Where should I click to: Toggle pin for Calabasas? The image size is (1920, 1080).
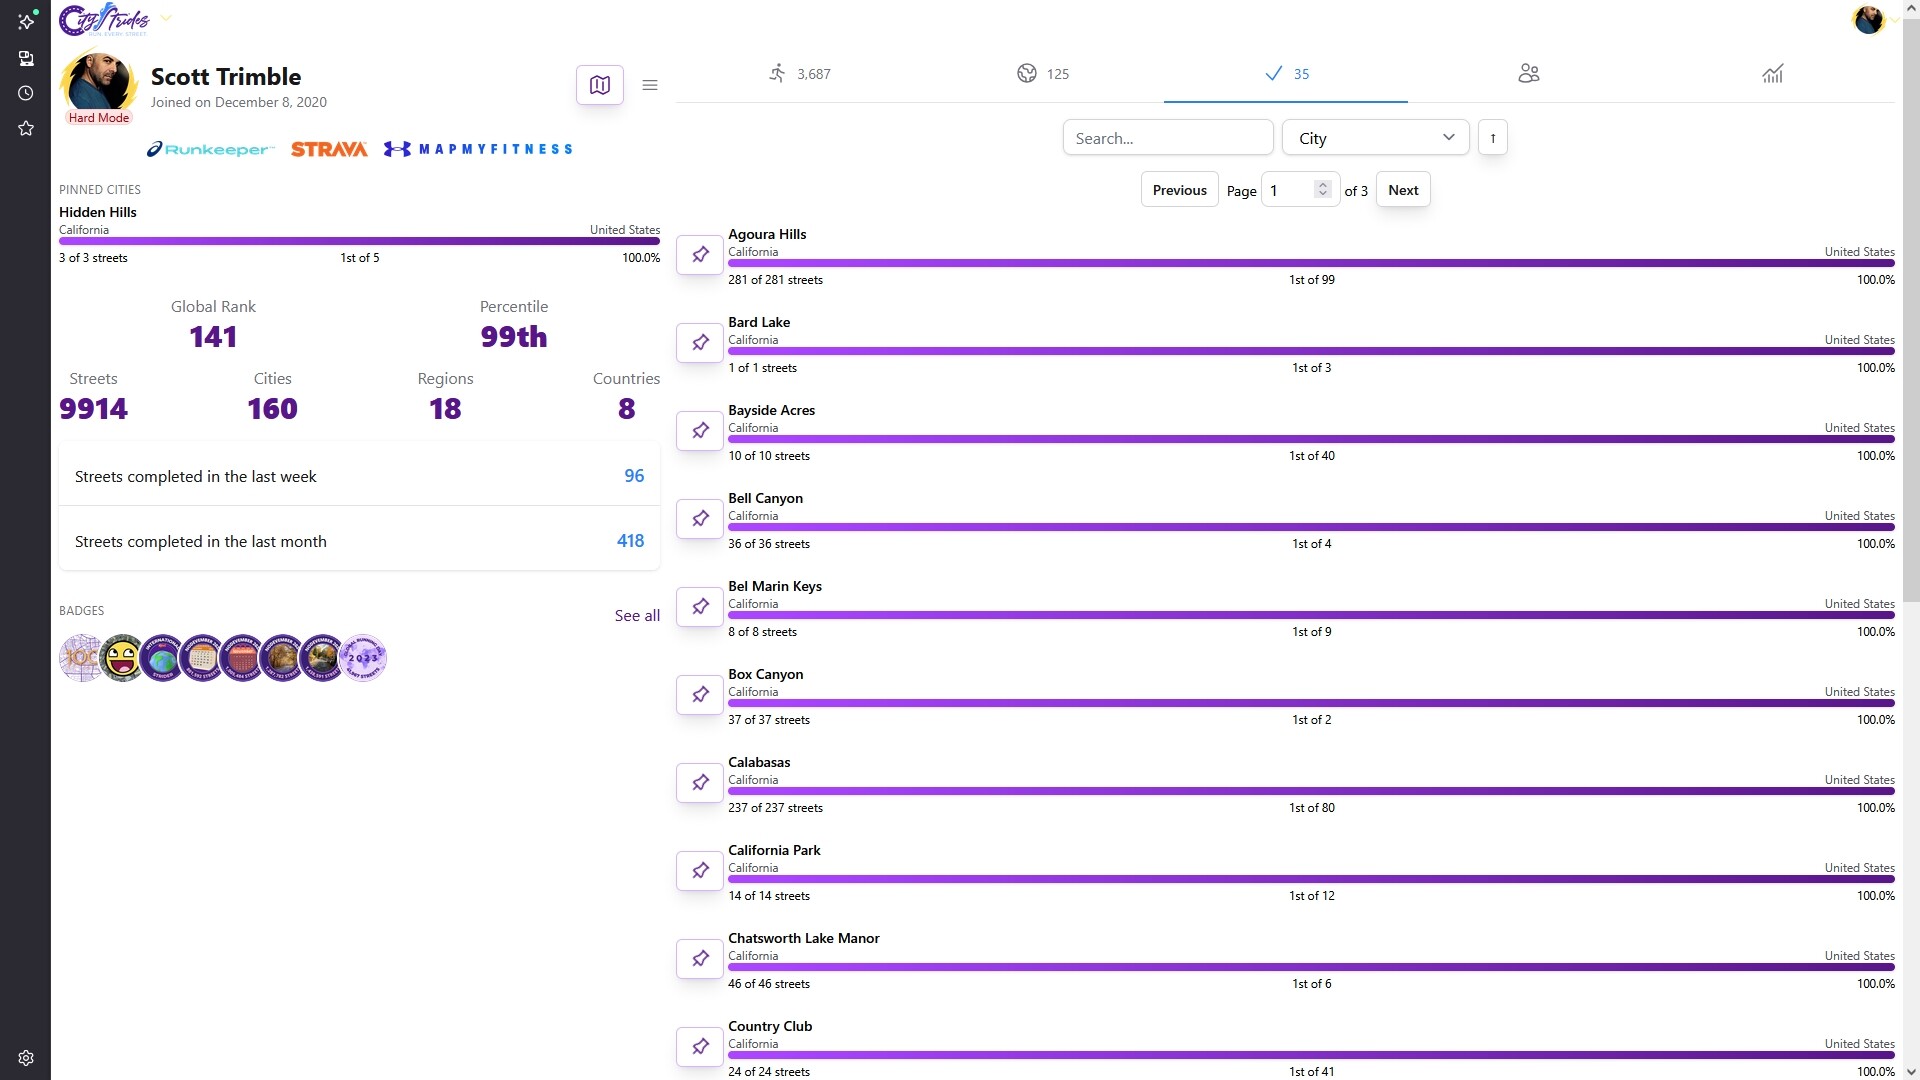[700, 783]
